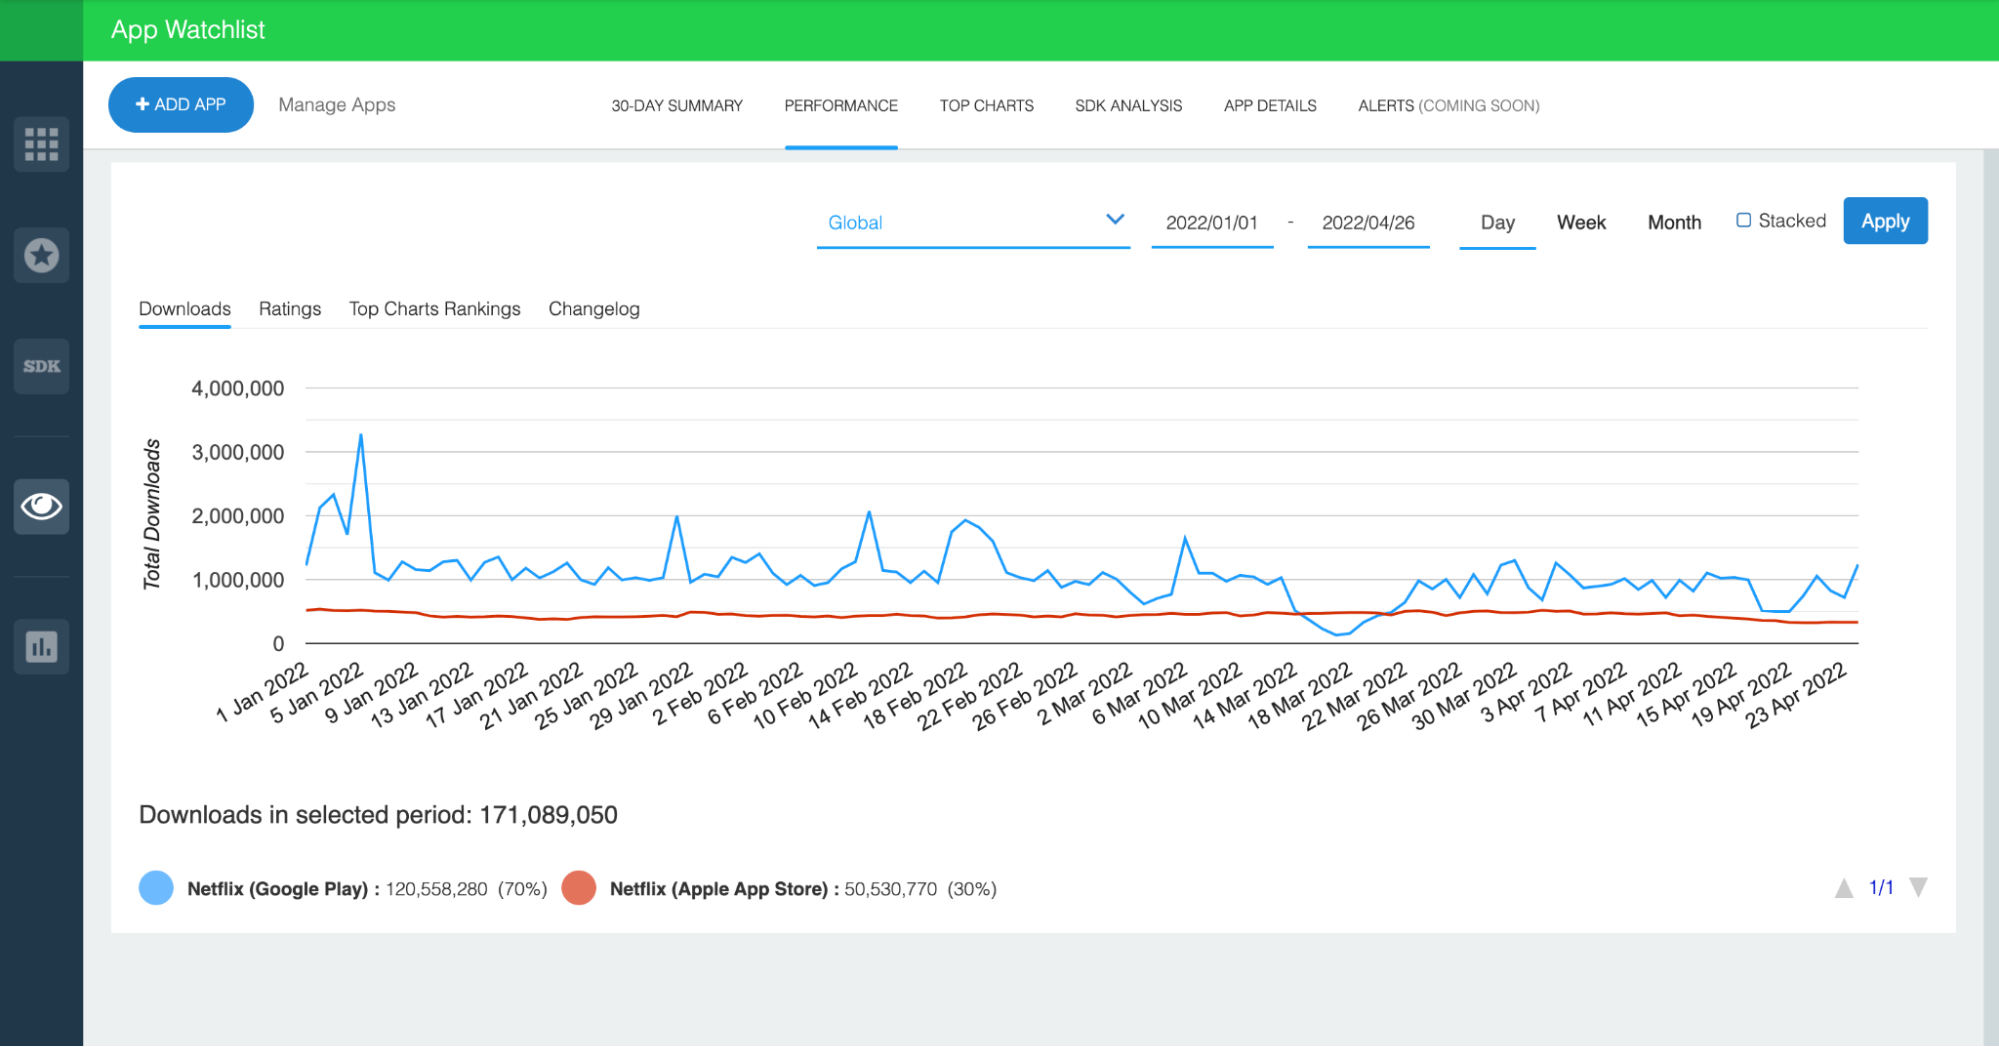Image resolution: width=1999 pixels, height=1047 pixels.
Task: Click the 120,558,280 Google Play count
Action: (436, 889)
